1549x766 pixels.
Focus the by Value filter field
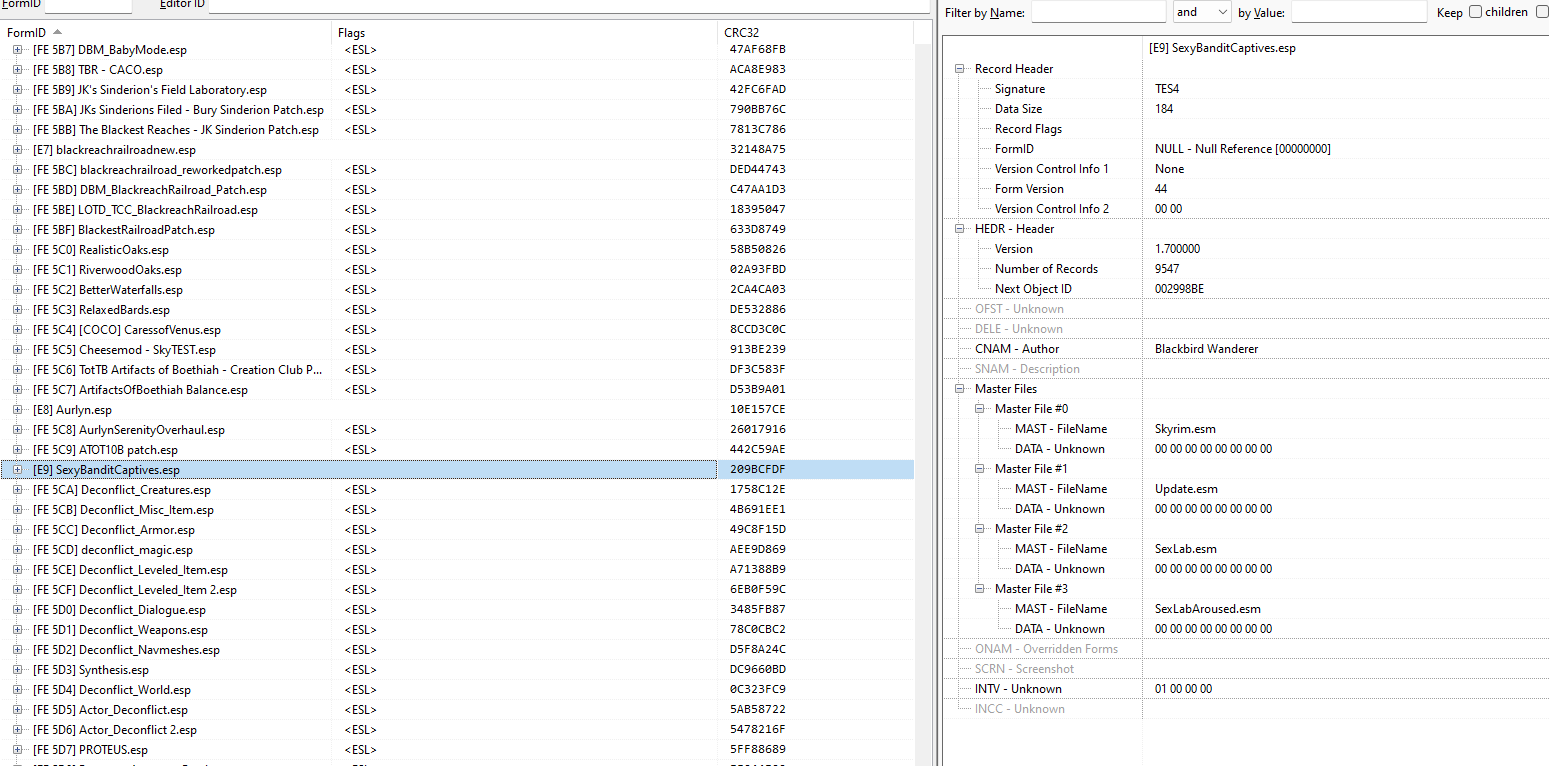(x=1359, y=12)
